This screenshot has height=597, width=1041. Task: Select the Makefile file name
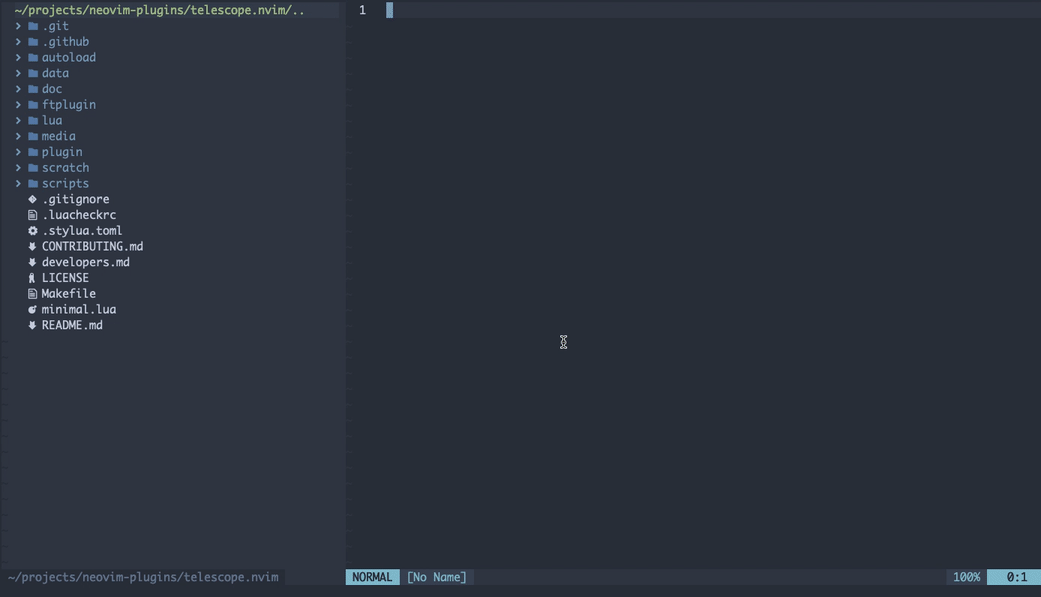click(68, 294)
